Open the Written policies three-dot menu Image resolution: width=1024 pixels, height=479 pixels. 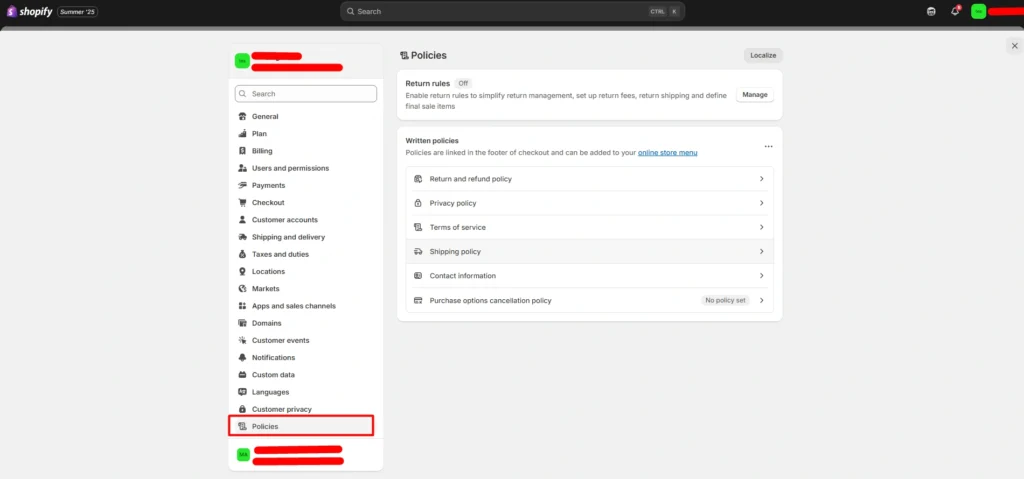769,146
